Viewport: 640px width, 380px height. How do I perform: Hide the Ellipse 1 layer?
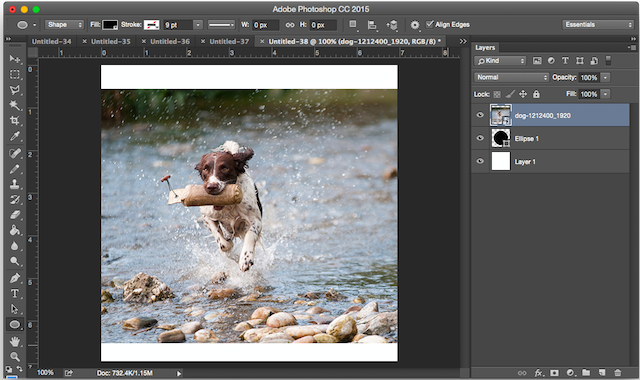[x=480, y=138]
